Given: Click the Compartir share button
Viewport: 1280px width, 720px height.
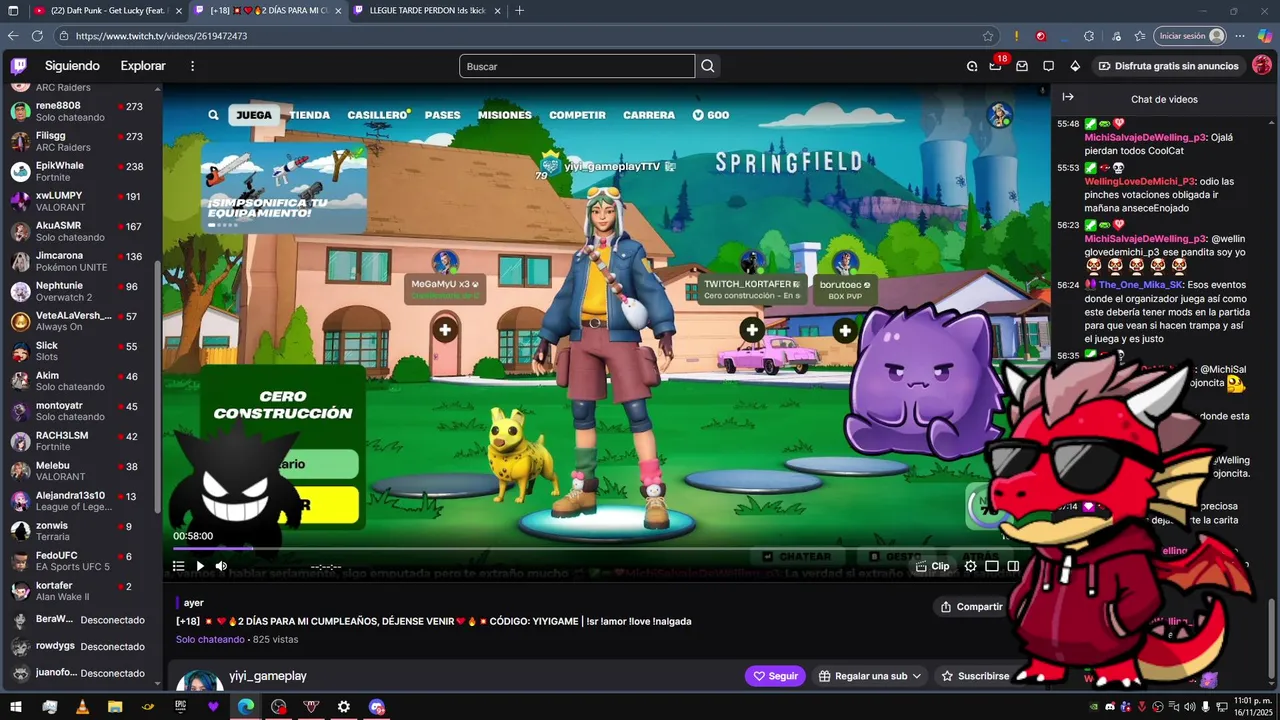Looking at the screenshot, I should [x=971, y=606].
